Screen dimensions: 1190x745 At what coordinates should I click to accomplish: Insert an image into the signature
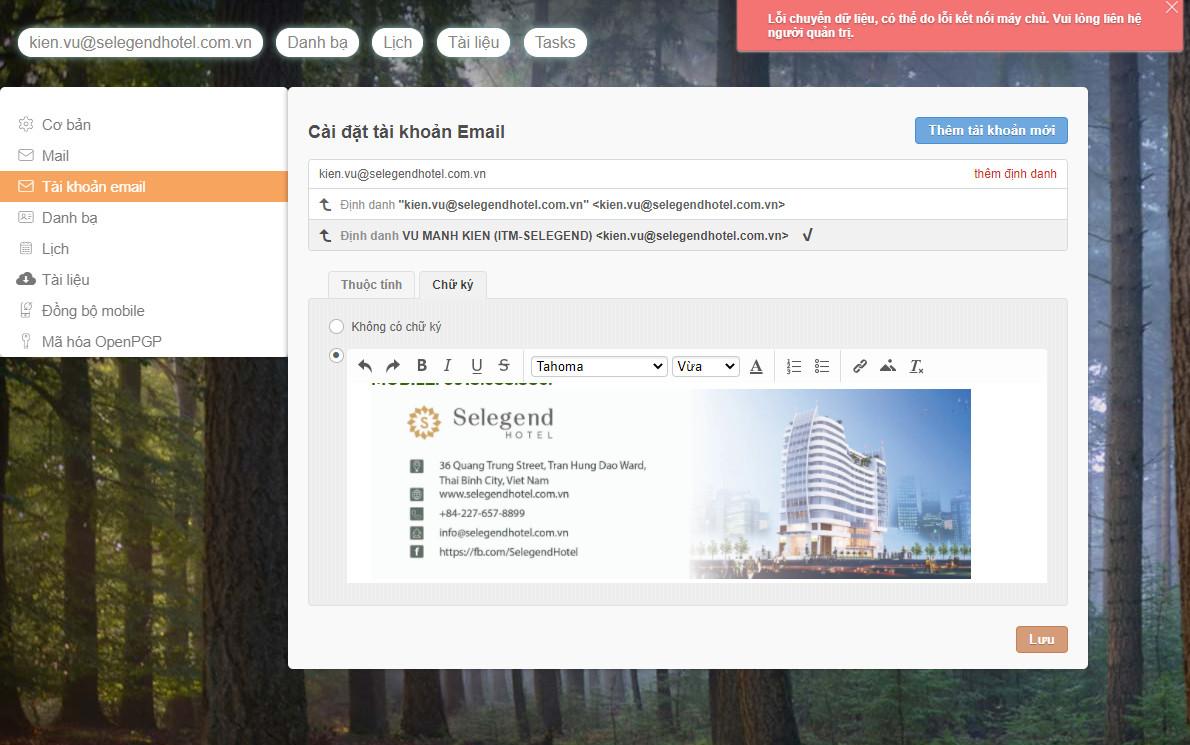click(x=888, y=366)
